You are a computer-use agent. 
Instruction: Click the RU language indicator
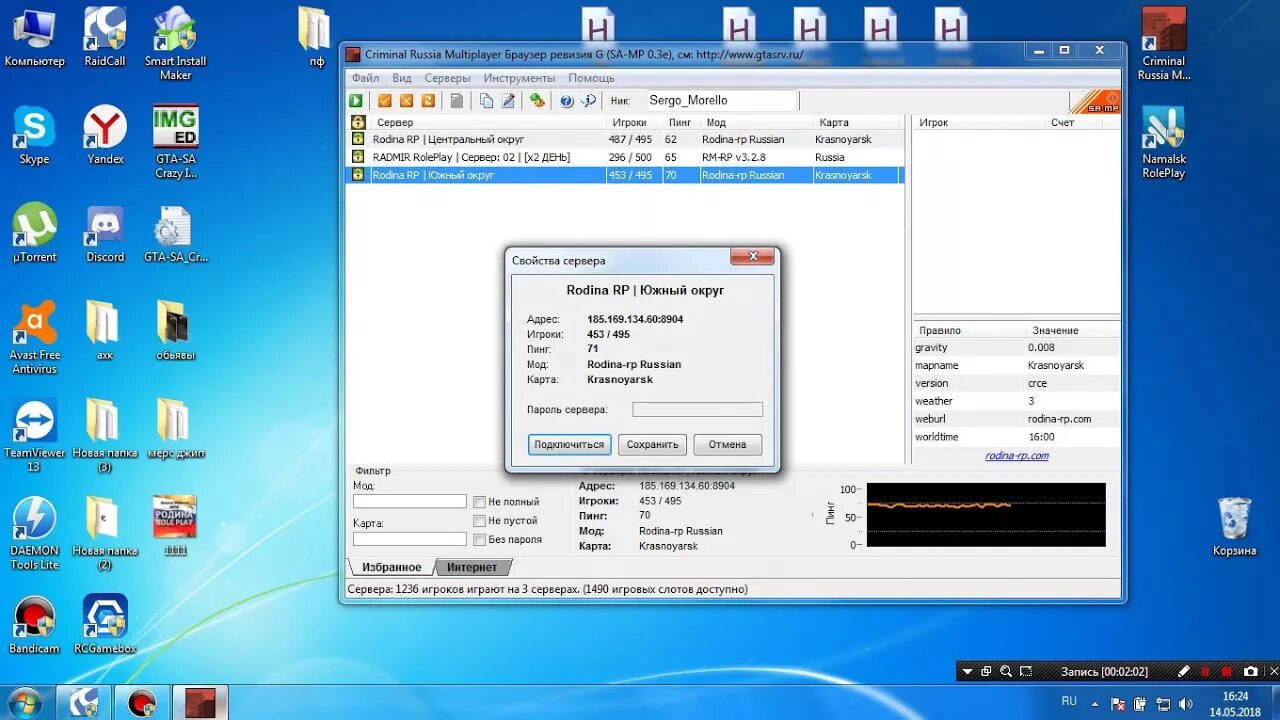click(1069, 702)
